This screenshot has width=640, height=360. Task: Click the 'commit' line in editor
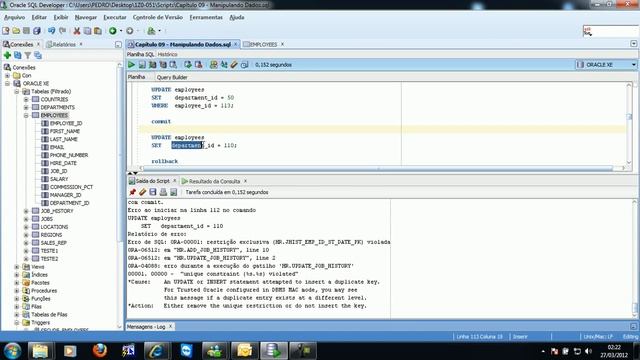pos(161,122)
